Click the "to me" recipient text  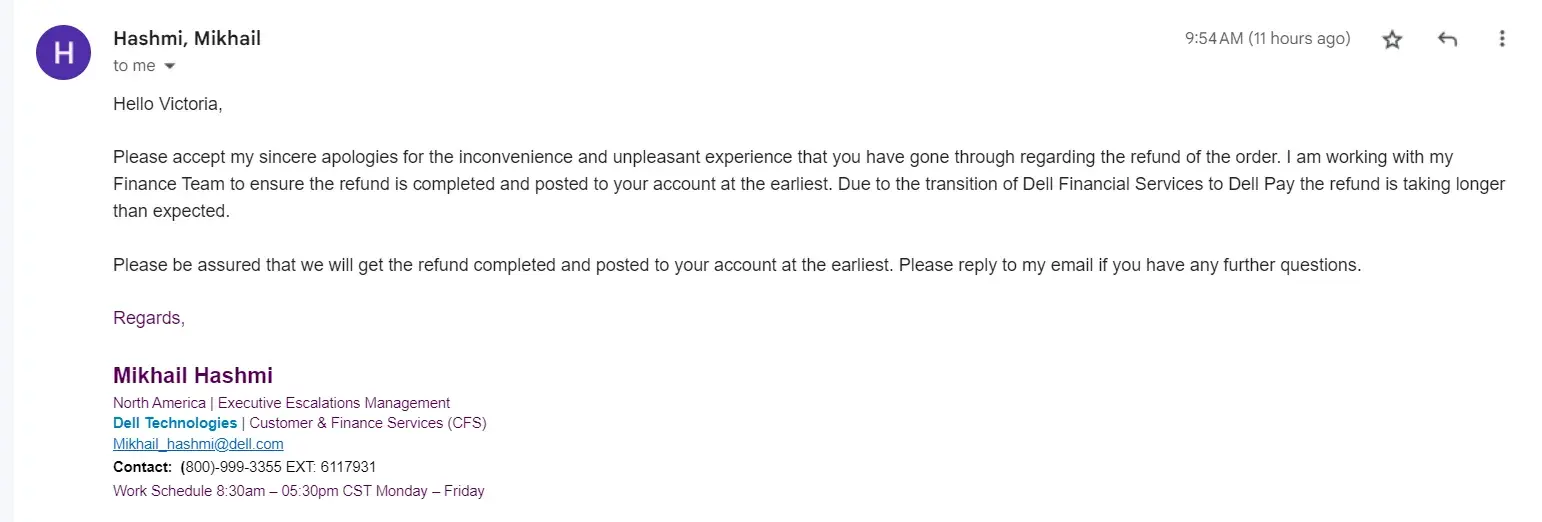134,66
